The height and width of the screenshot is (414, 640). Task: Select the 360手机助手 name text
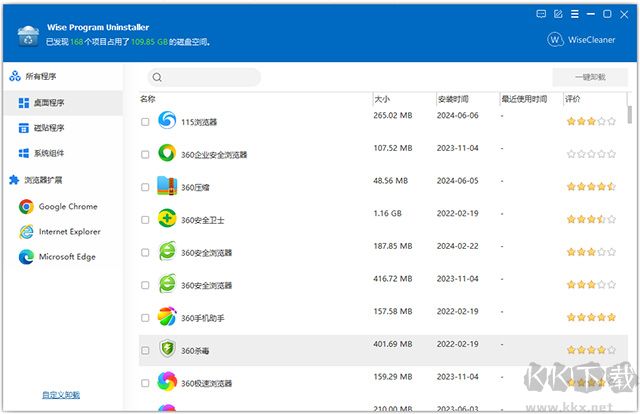tap(202, 318)
